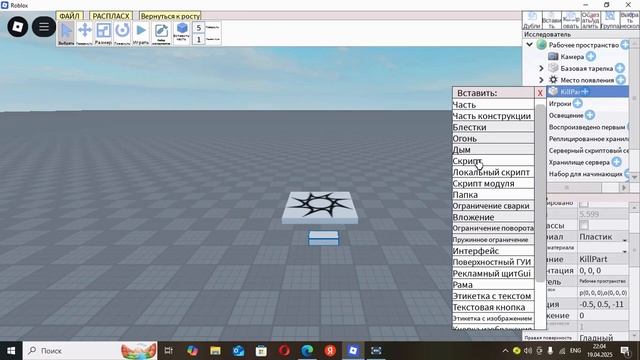Choose Скрипт модуля in insert list

pos(493,183)
